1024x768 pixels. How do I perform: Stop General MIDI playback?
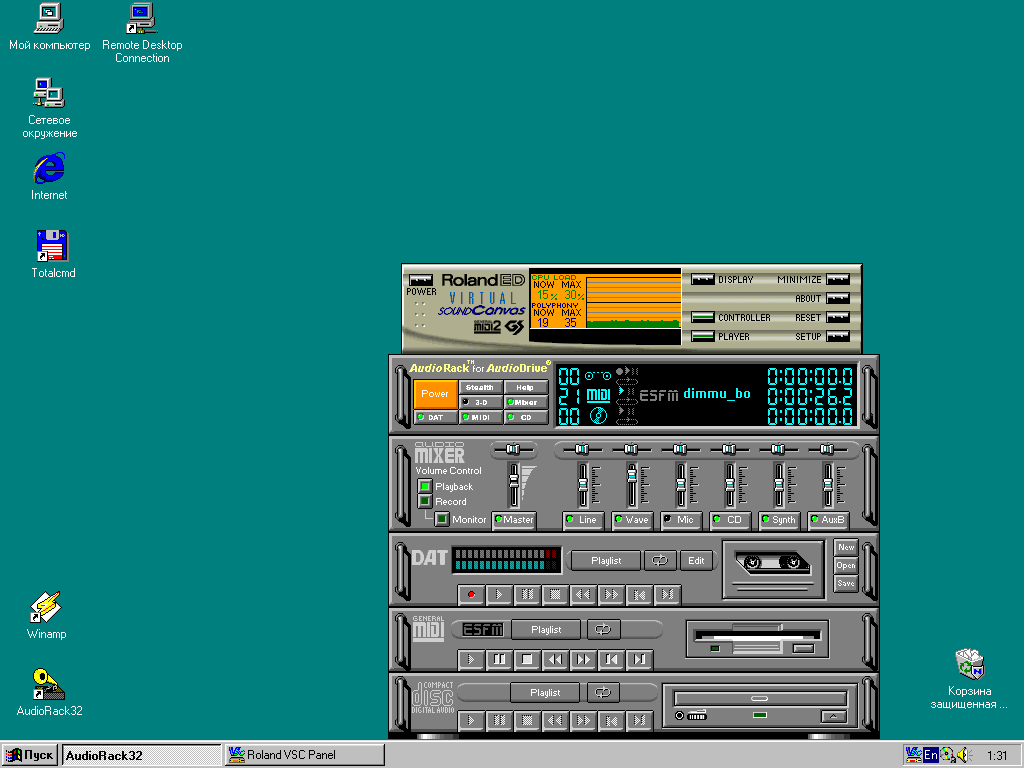tap(527, 660)
